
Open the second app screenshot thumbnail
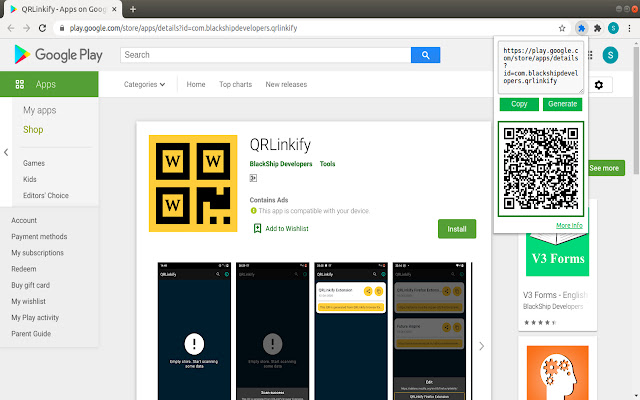tap(273, 331)
